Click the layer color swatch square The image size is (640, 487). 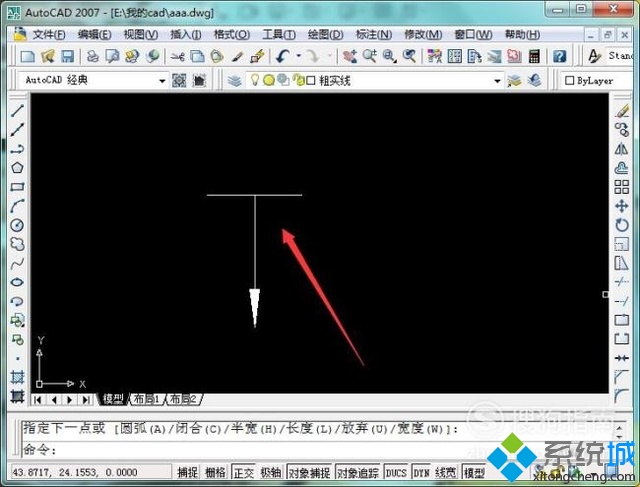311,81
